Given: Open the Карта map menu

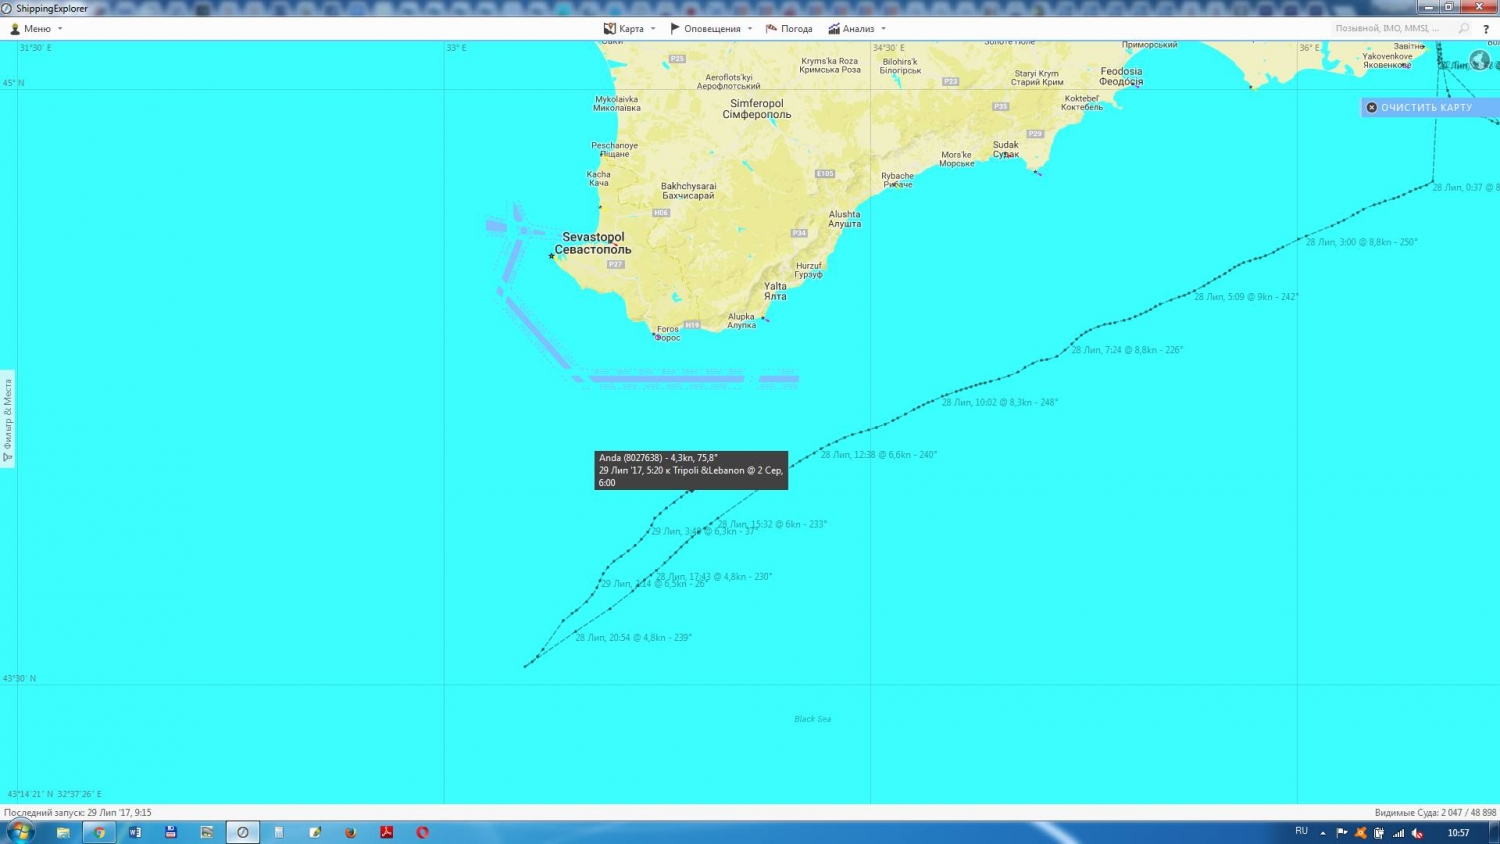Looking at the screenshot, I should 629,29.
